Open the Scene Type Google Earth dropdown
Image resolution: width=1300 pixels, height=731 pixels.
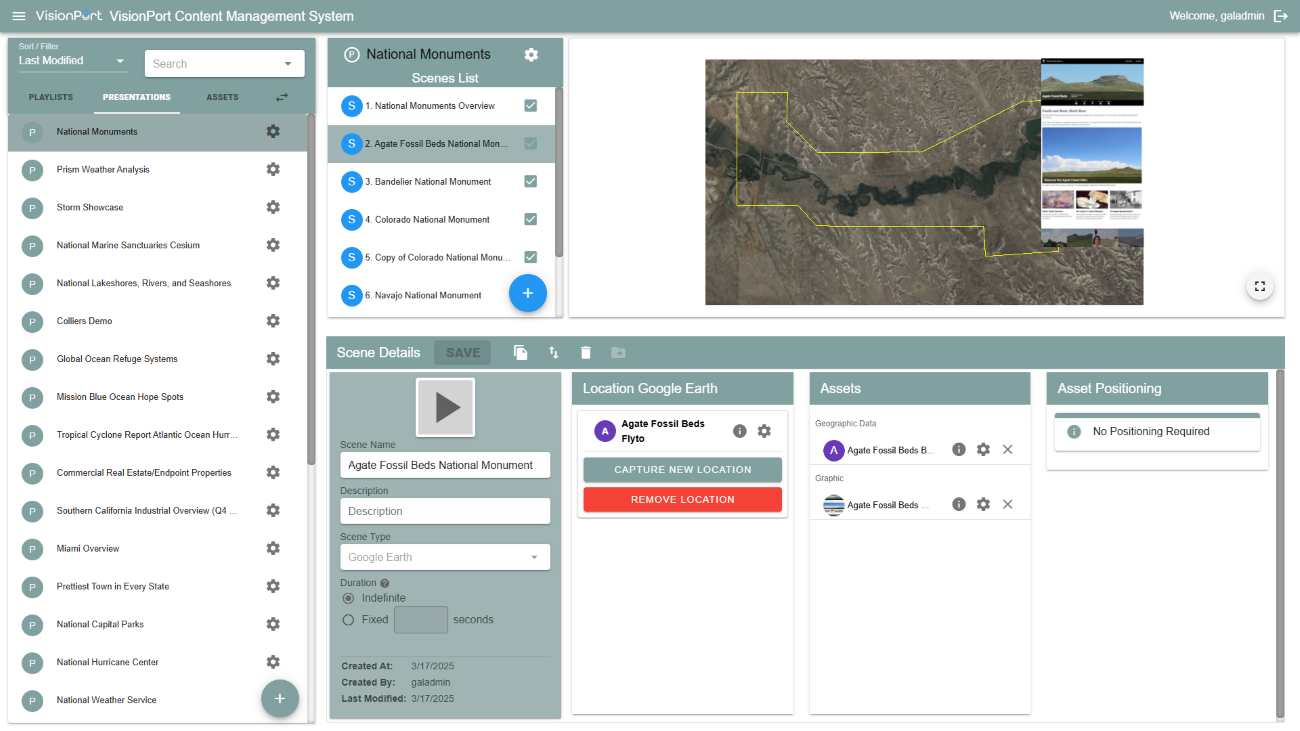(444, 557)
